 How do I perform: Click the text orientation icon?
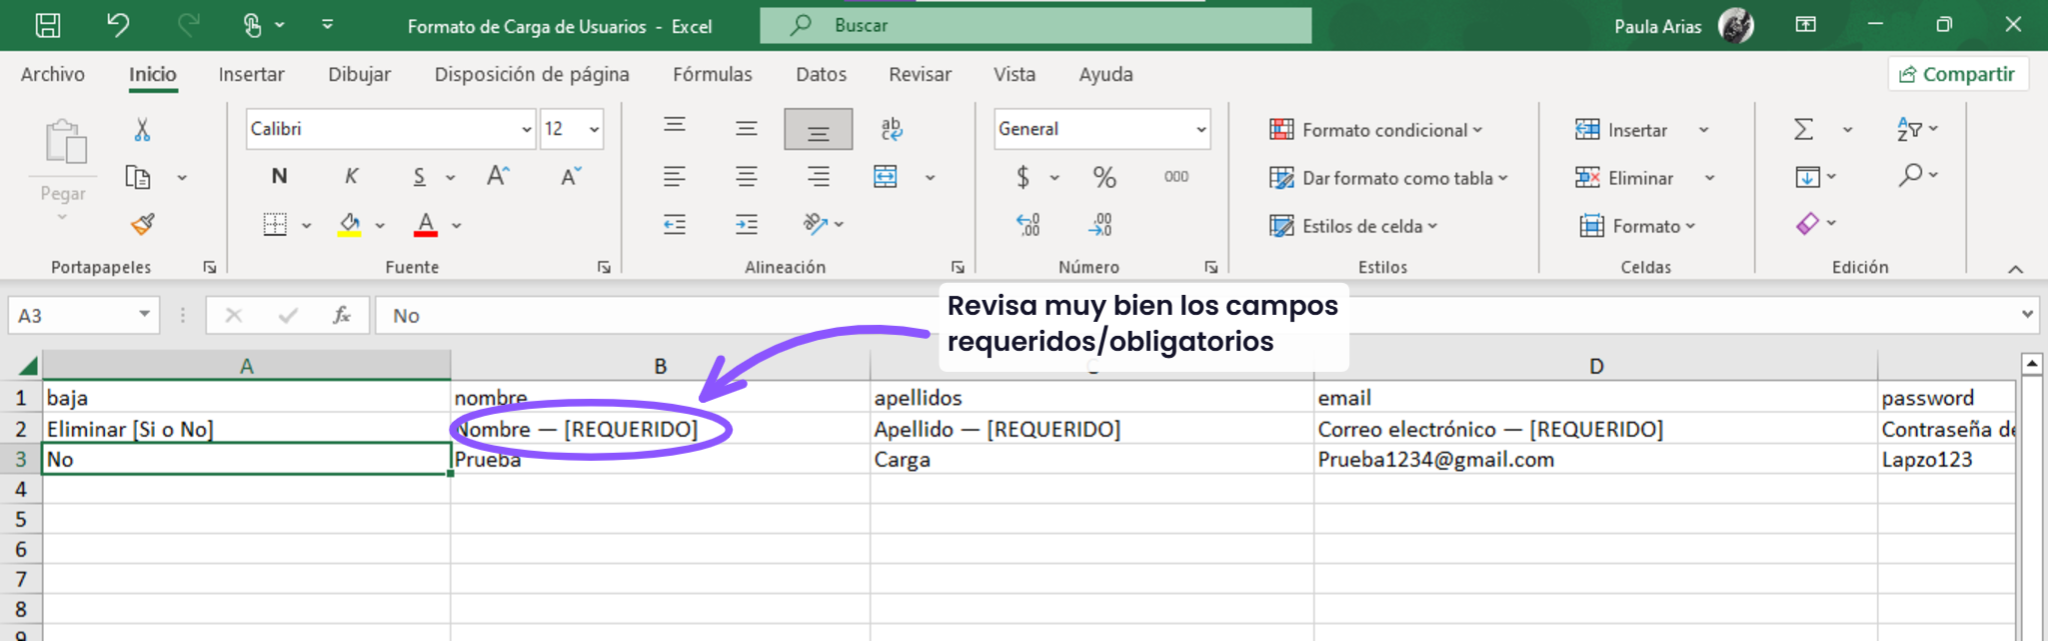click(x=815, y=224)
